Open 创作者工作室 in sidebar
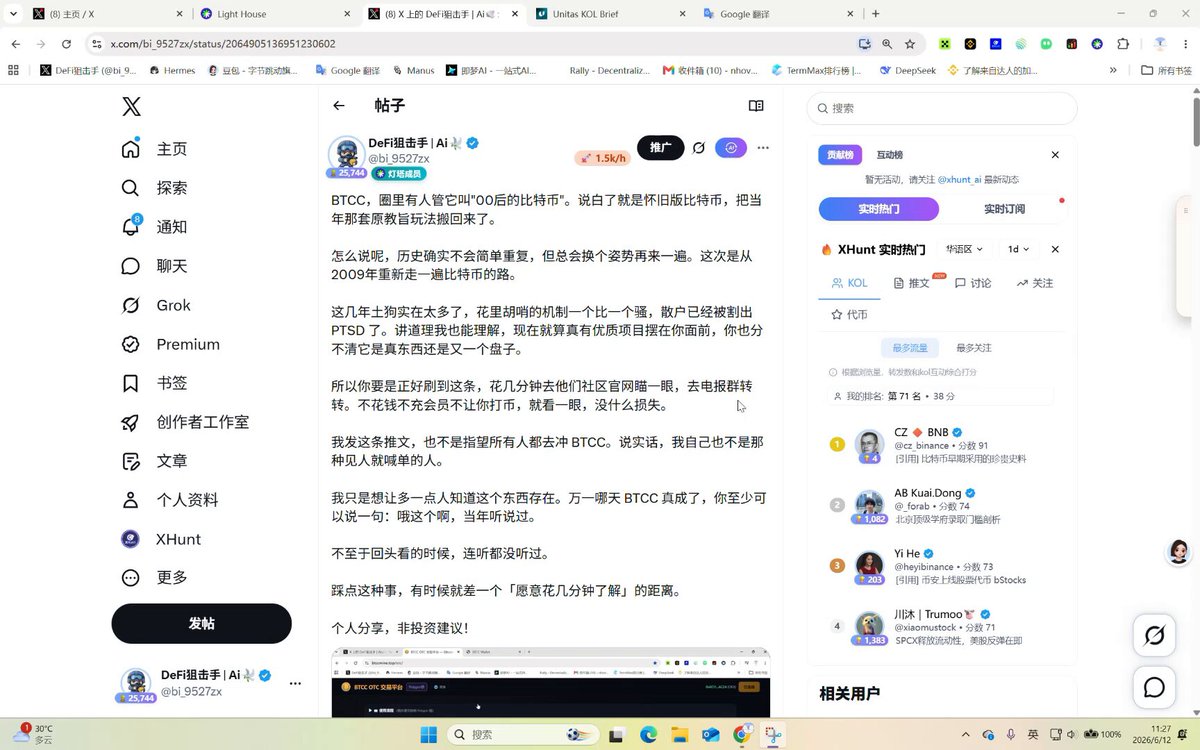1200x750 pixels. point(185,422)
